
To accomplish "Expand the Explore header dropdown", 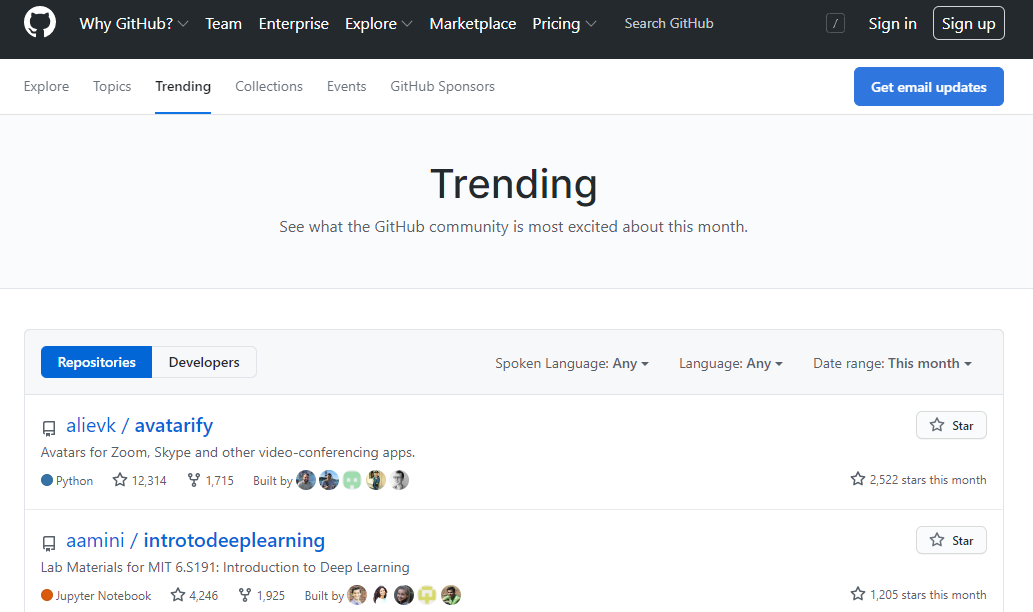I will [x=378, y=24].
